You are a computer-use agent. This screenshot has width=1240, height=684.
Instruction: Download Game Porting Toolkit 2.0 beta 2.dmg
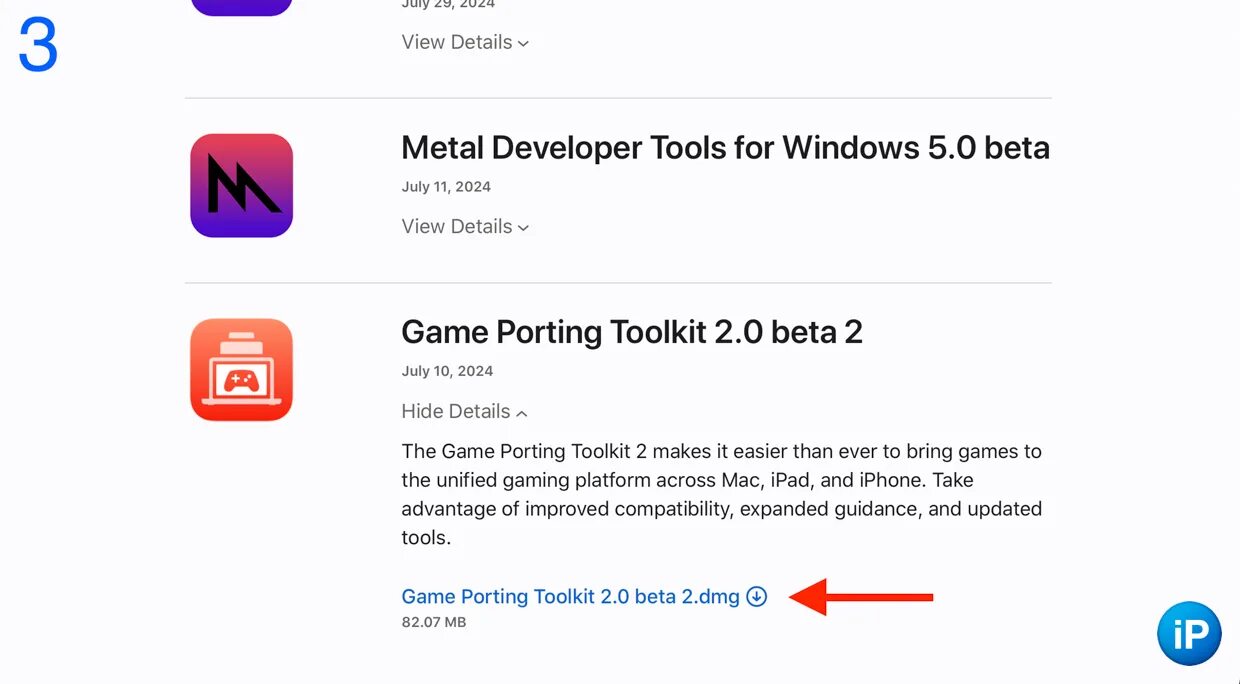(570, 597)
